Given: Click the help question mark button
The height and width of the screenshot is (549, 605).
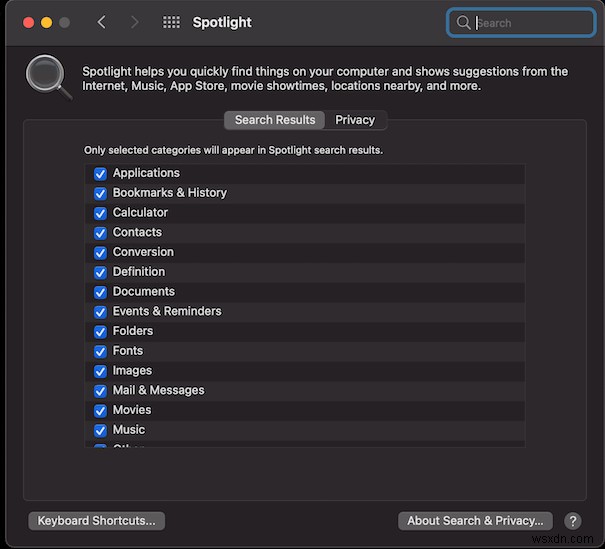Looking at the screenshot, I should (x=573, y=521).
